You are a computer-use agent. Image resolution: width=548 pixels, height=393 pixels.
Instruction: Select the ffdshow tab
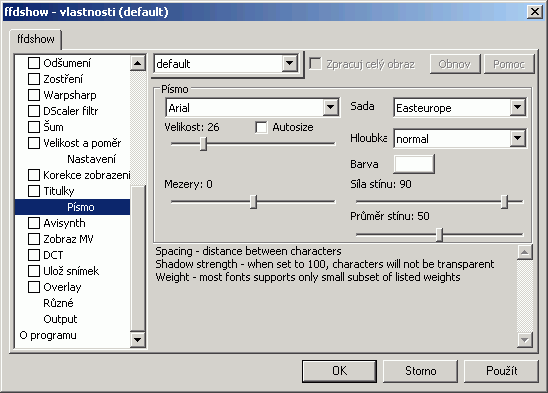tap(36, 39)
